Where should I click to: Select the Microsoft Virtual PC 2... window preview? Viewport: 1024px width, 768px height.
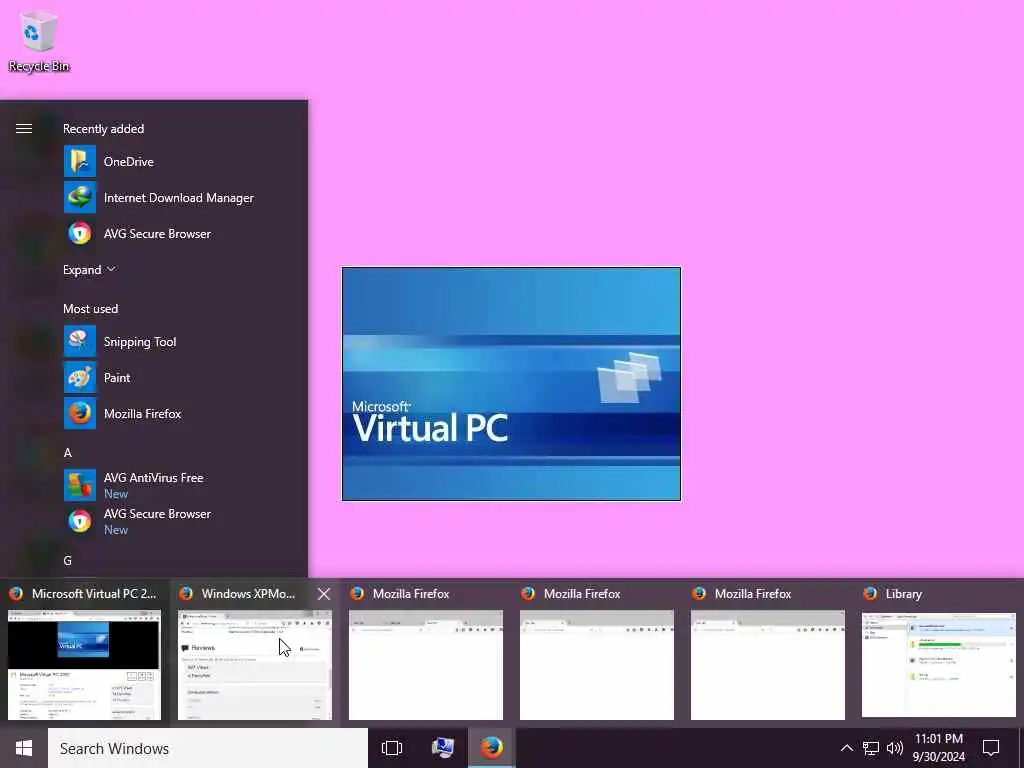coord(84,653)
